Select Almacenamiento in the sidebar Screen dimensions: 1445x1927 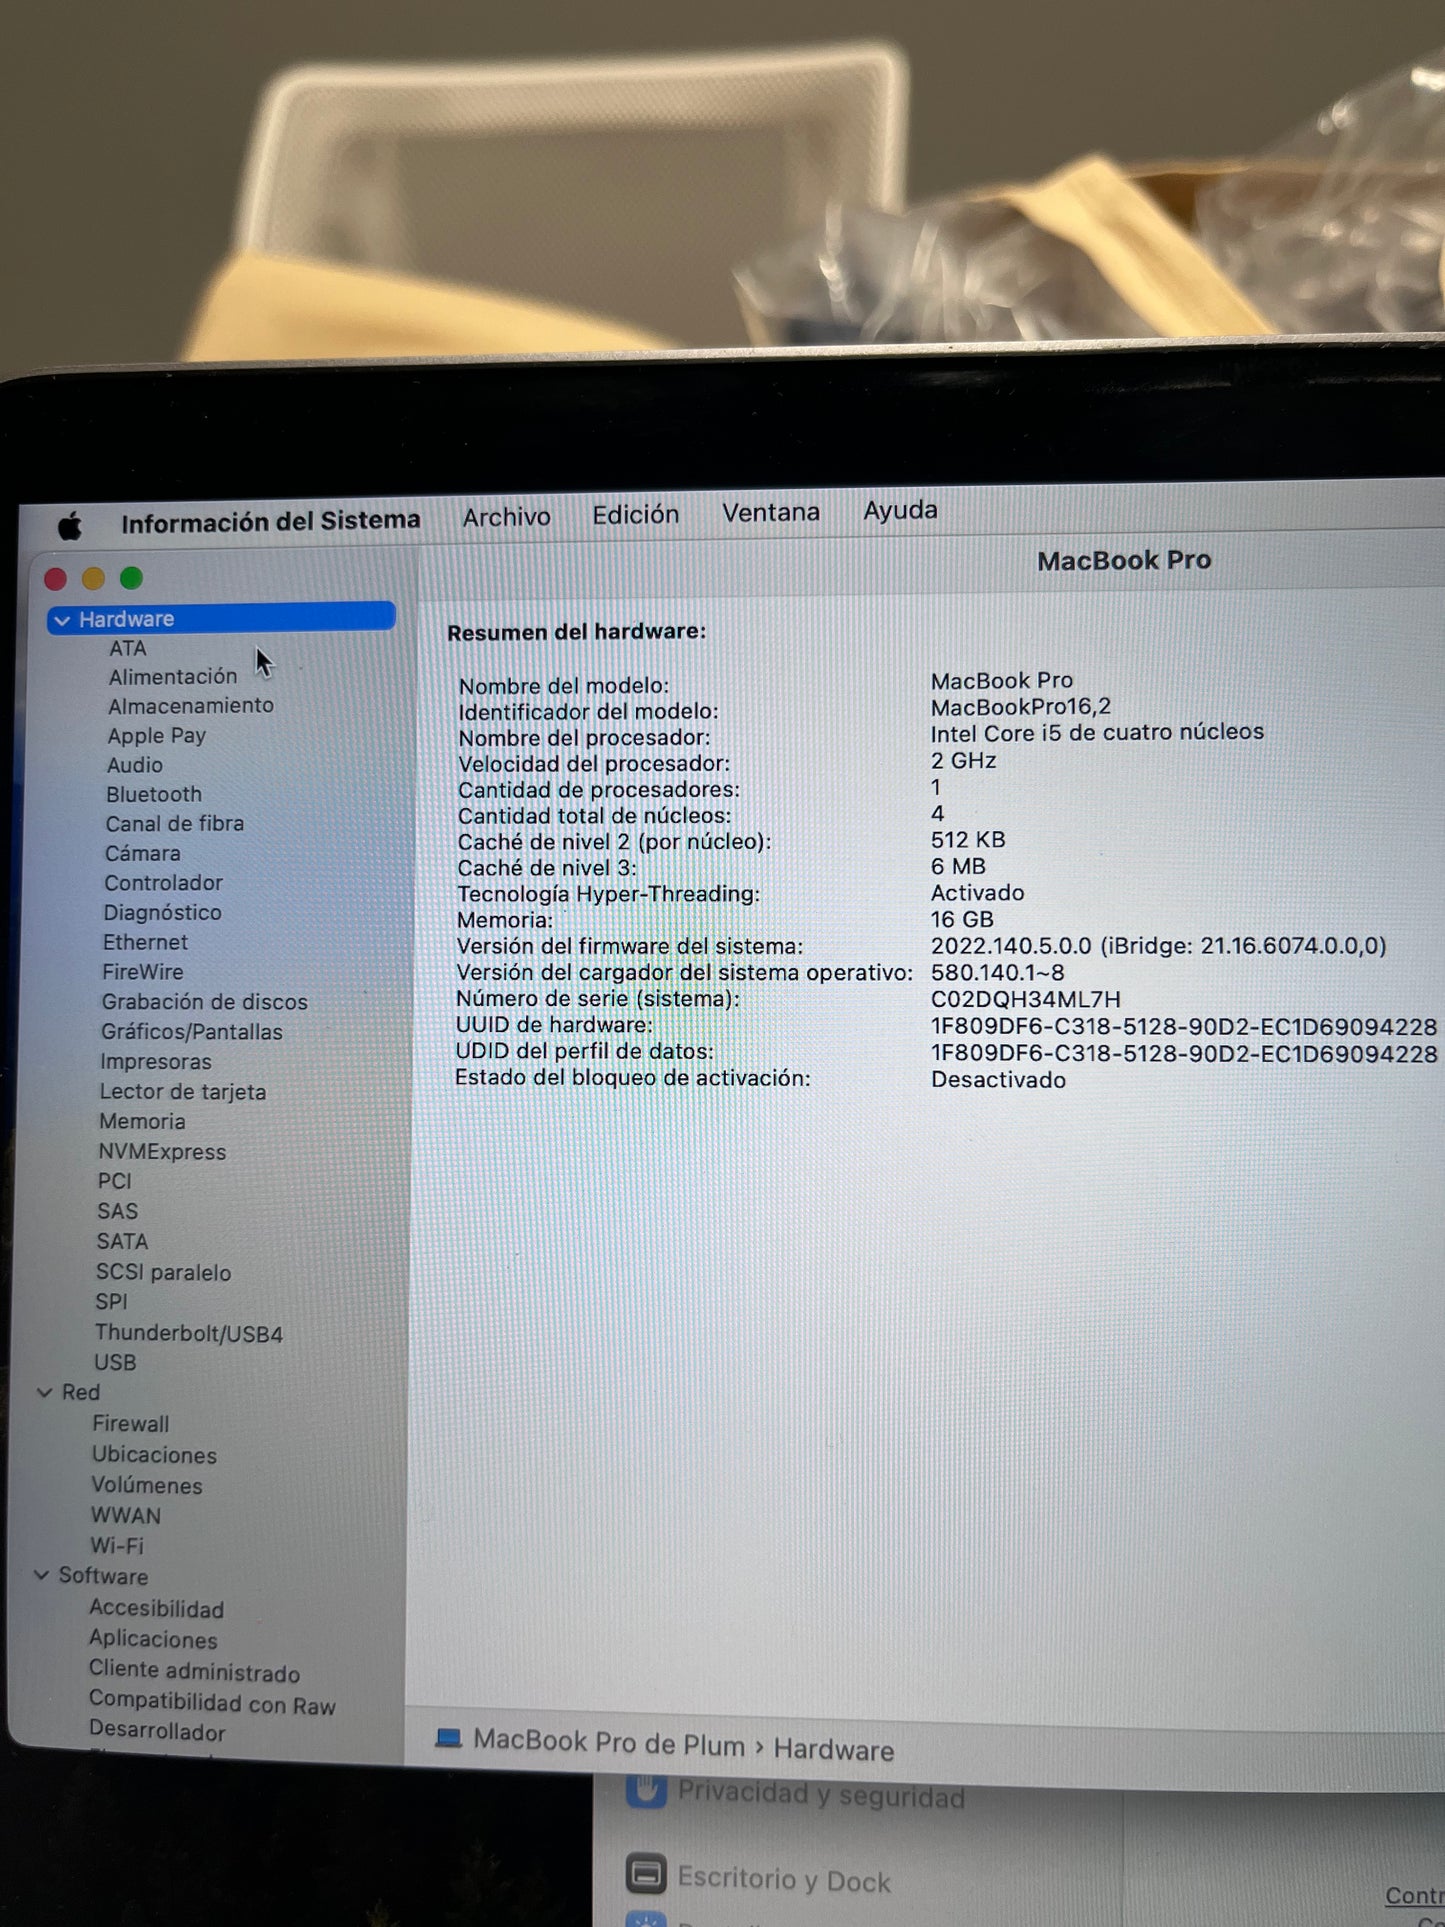point(191,705)
